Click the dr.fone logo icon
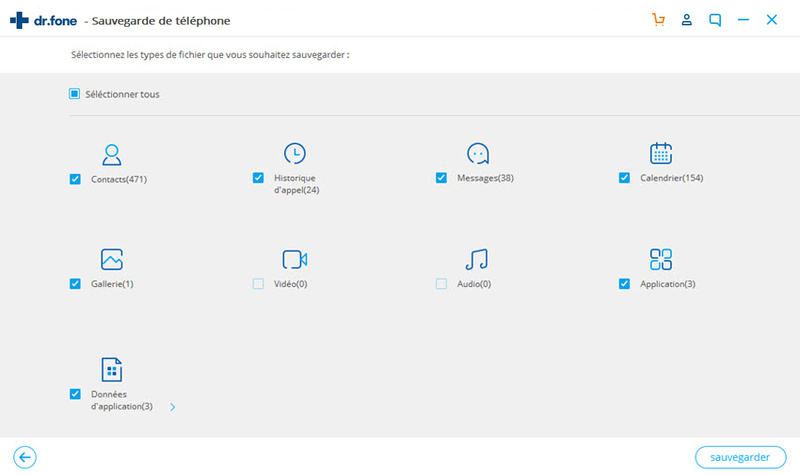Screen dimensions: 800x475 (x=19, y=20)
